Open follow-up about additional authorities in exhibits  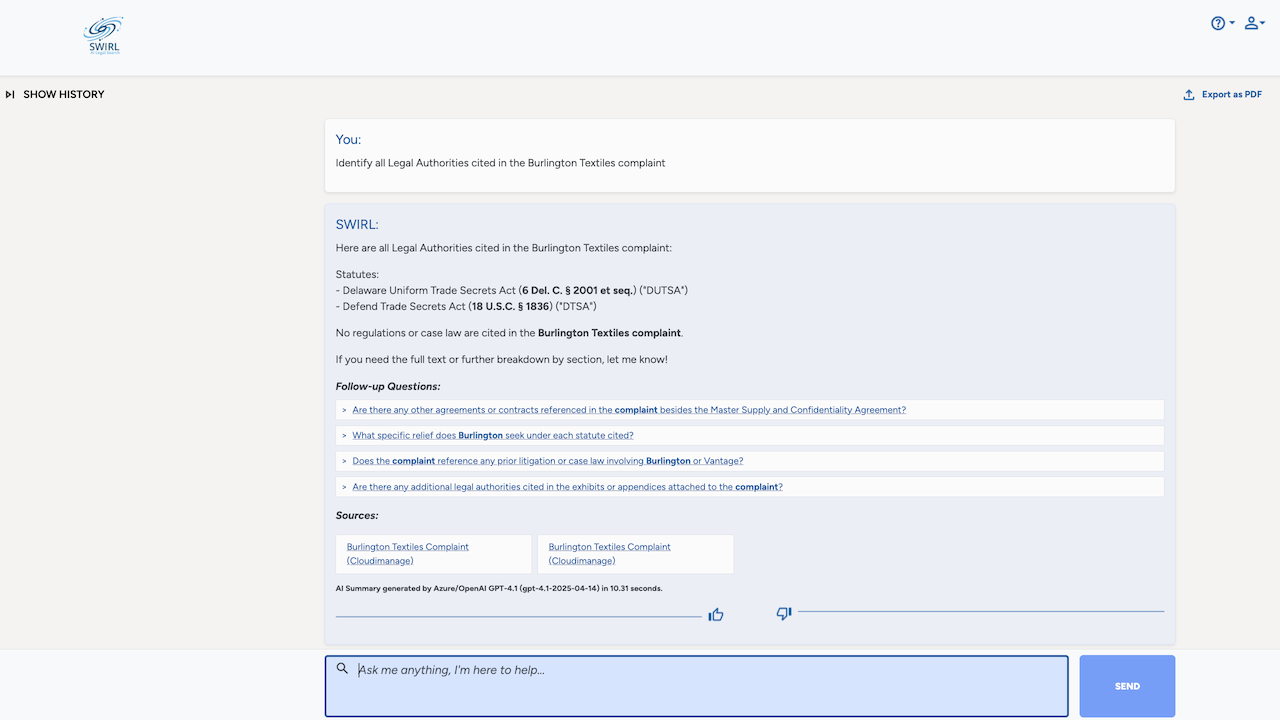point(567,487)
